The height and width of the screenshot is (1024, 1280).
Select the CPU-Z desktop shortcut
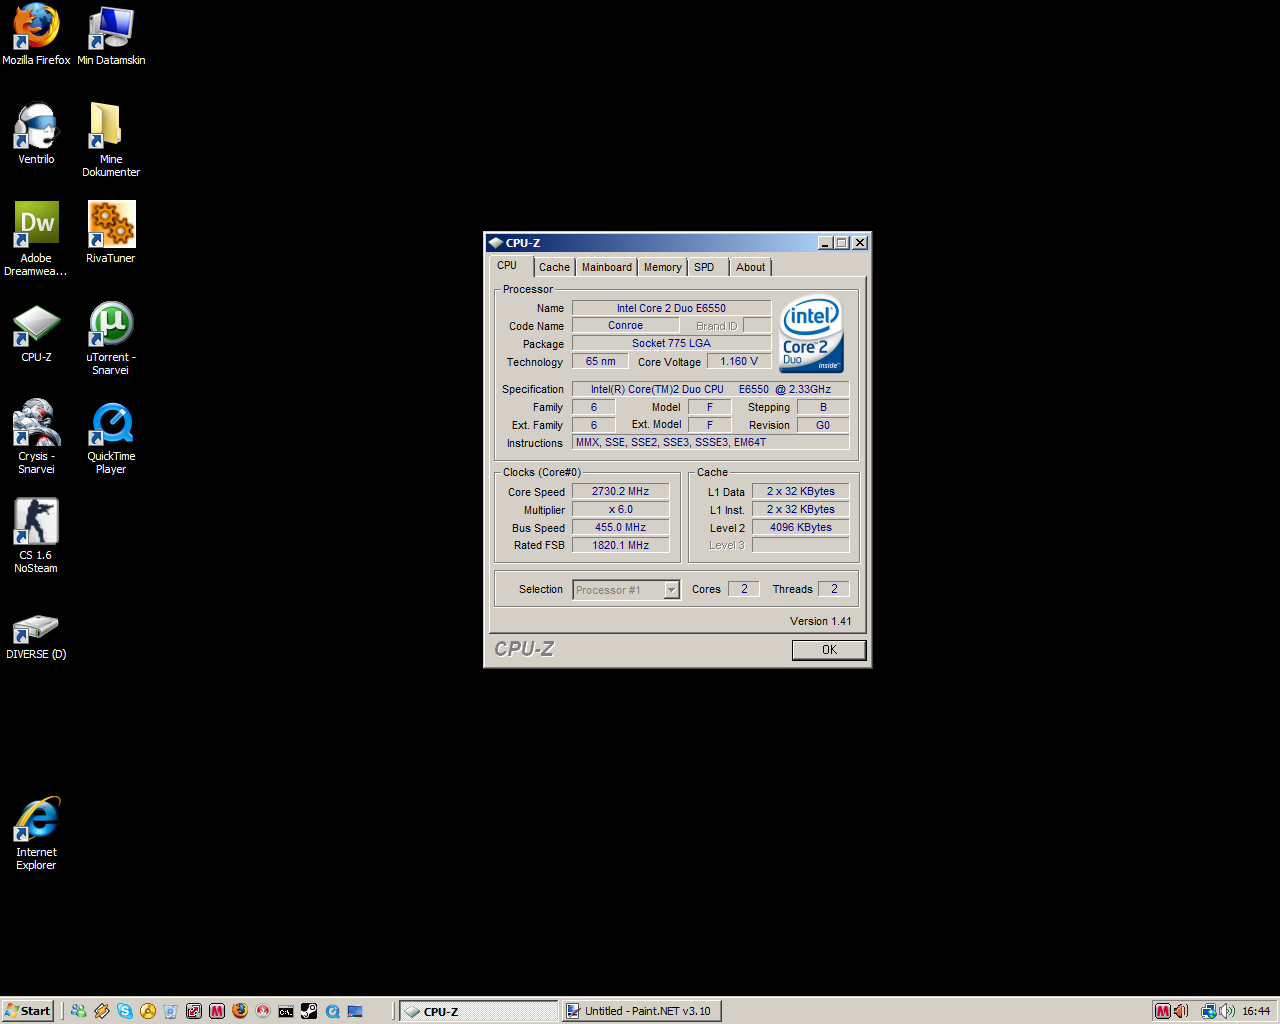click(36, 333)
